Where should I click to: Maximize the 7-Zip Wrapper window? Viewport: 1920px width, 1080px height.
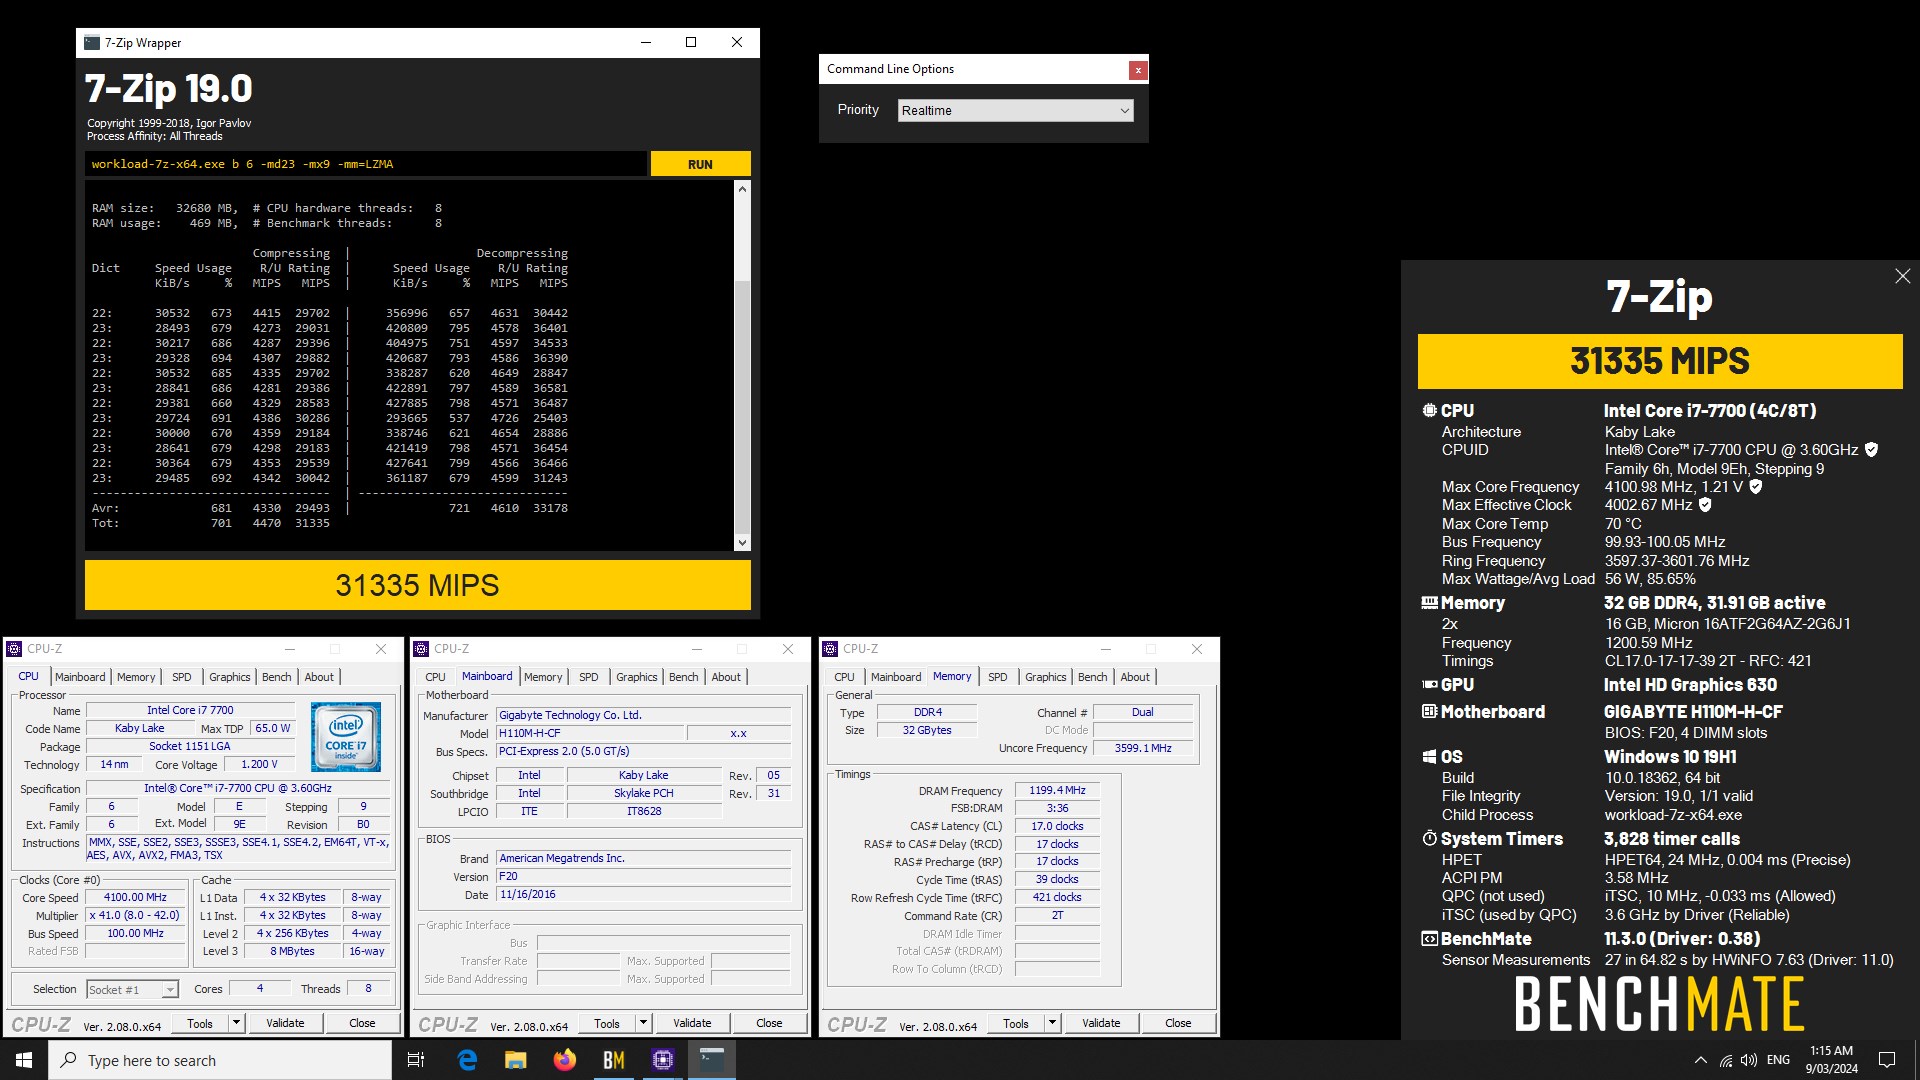point(690,42)
